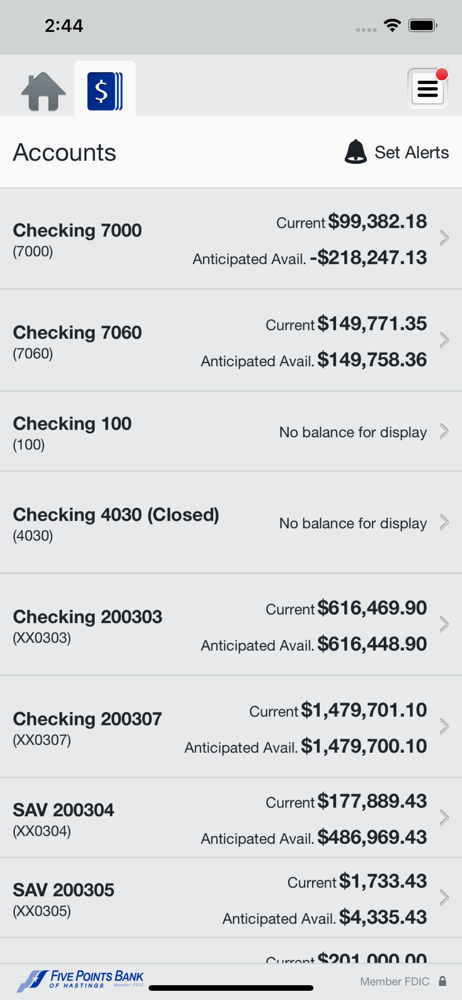Screen dimensions: 462x1000
Task: Expand Checking 200303 chevron arrow
Action: click(x=444, y=624)
